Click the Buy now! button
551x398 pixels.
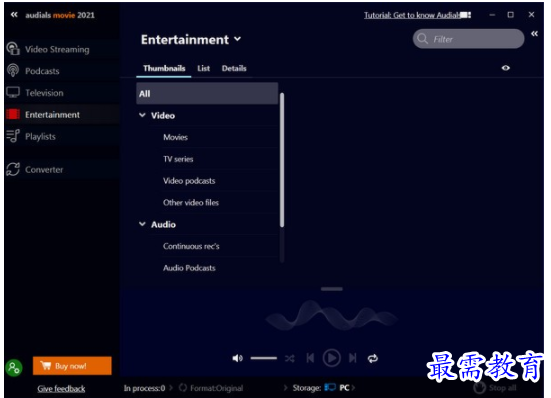tap(72, 366)
